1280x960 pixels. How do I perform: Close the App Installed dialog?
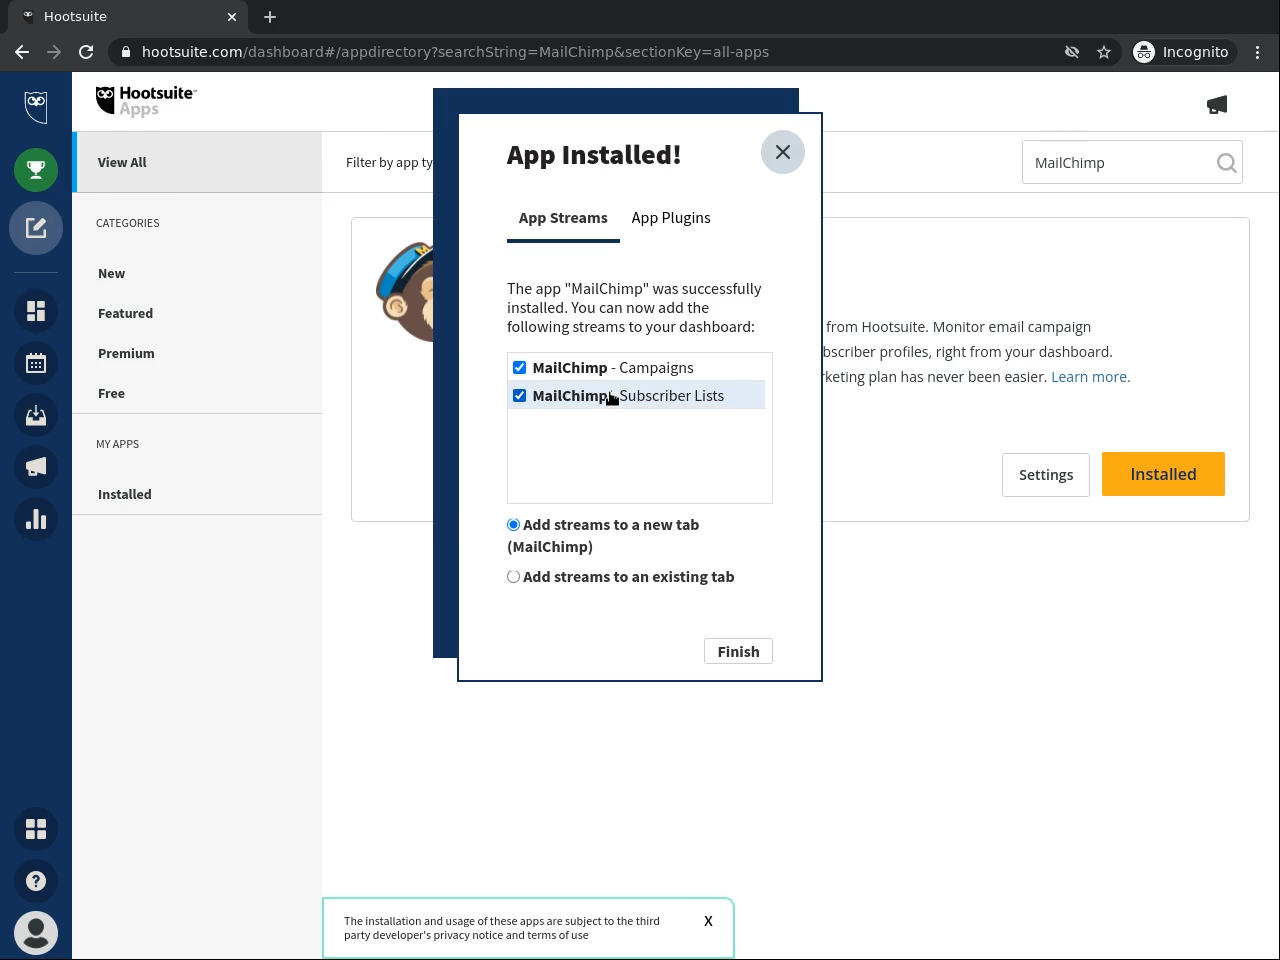[783, 152]
